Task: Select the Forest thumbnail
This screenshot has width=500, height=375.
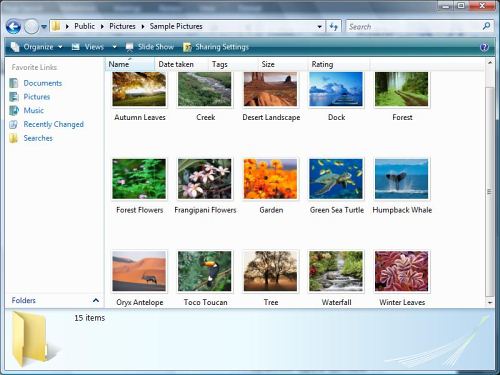Action: tap(402, 89)
